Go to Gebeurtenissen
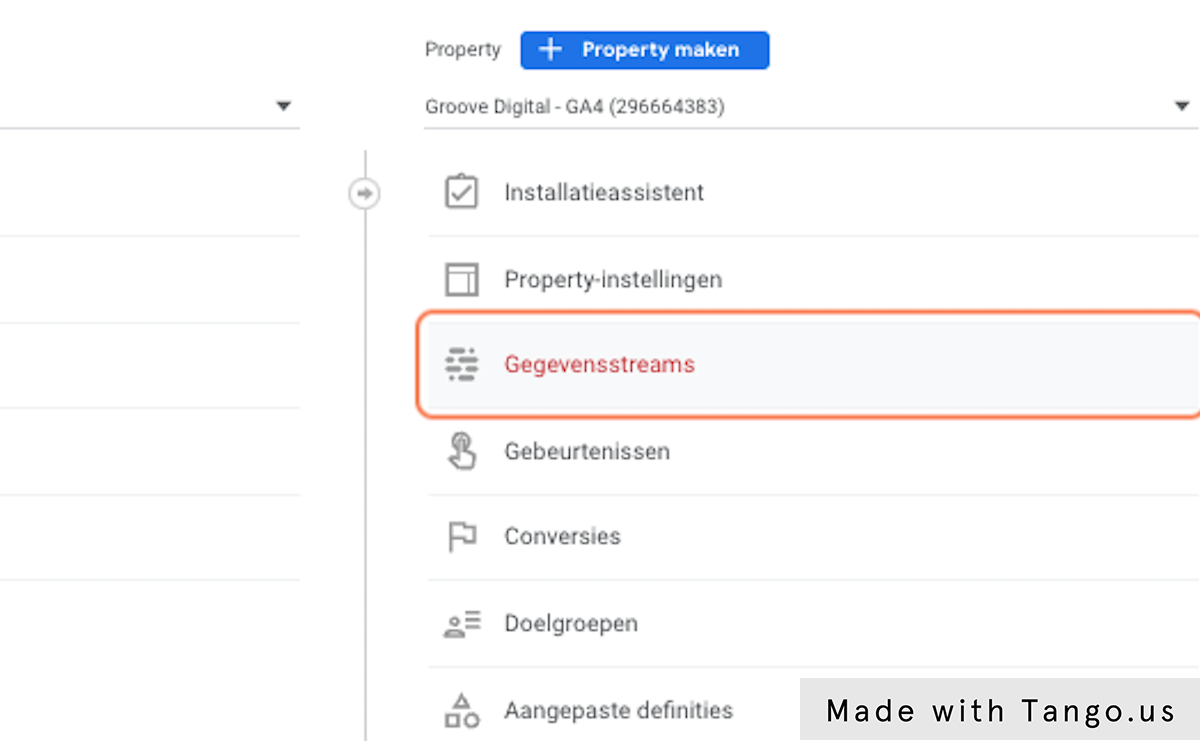Screen dimensions: 1200x741 (x=587, y=451)
